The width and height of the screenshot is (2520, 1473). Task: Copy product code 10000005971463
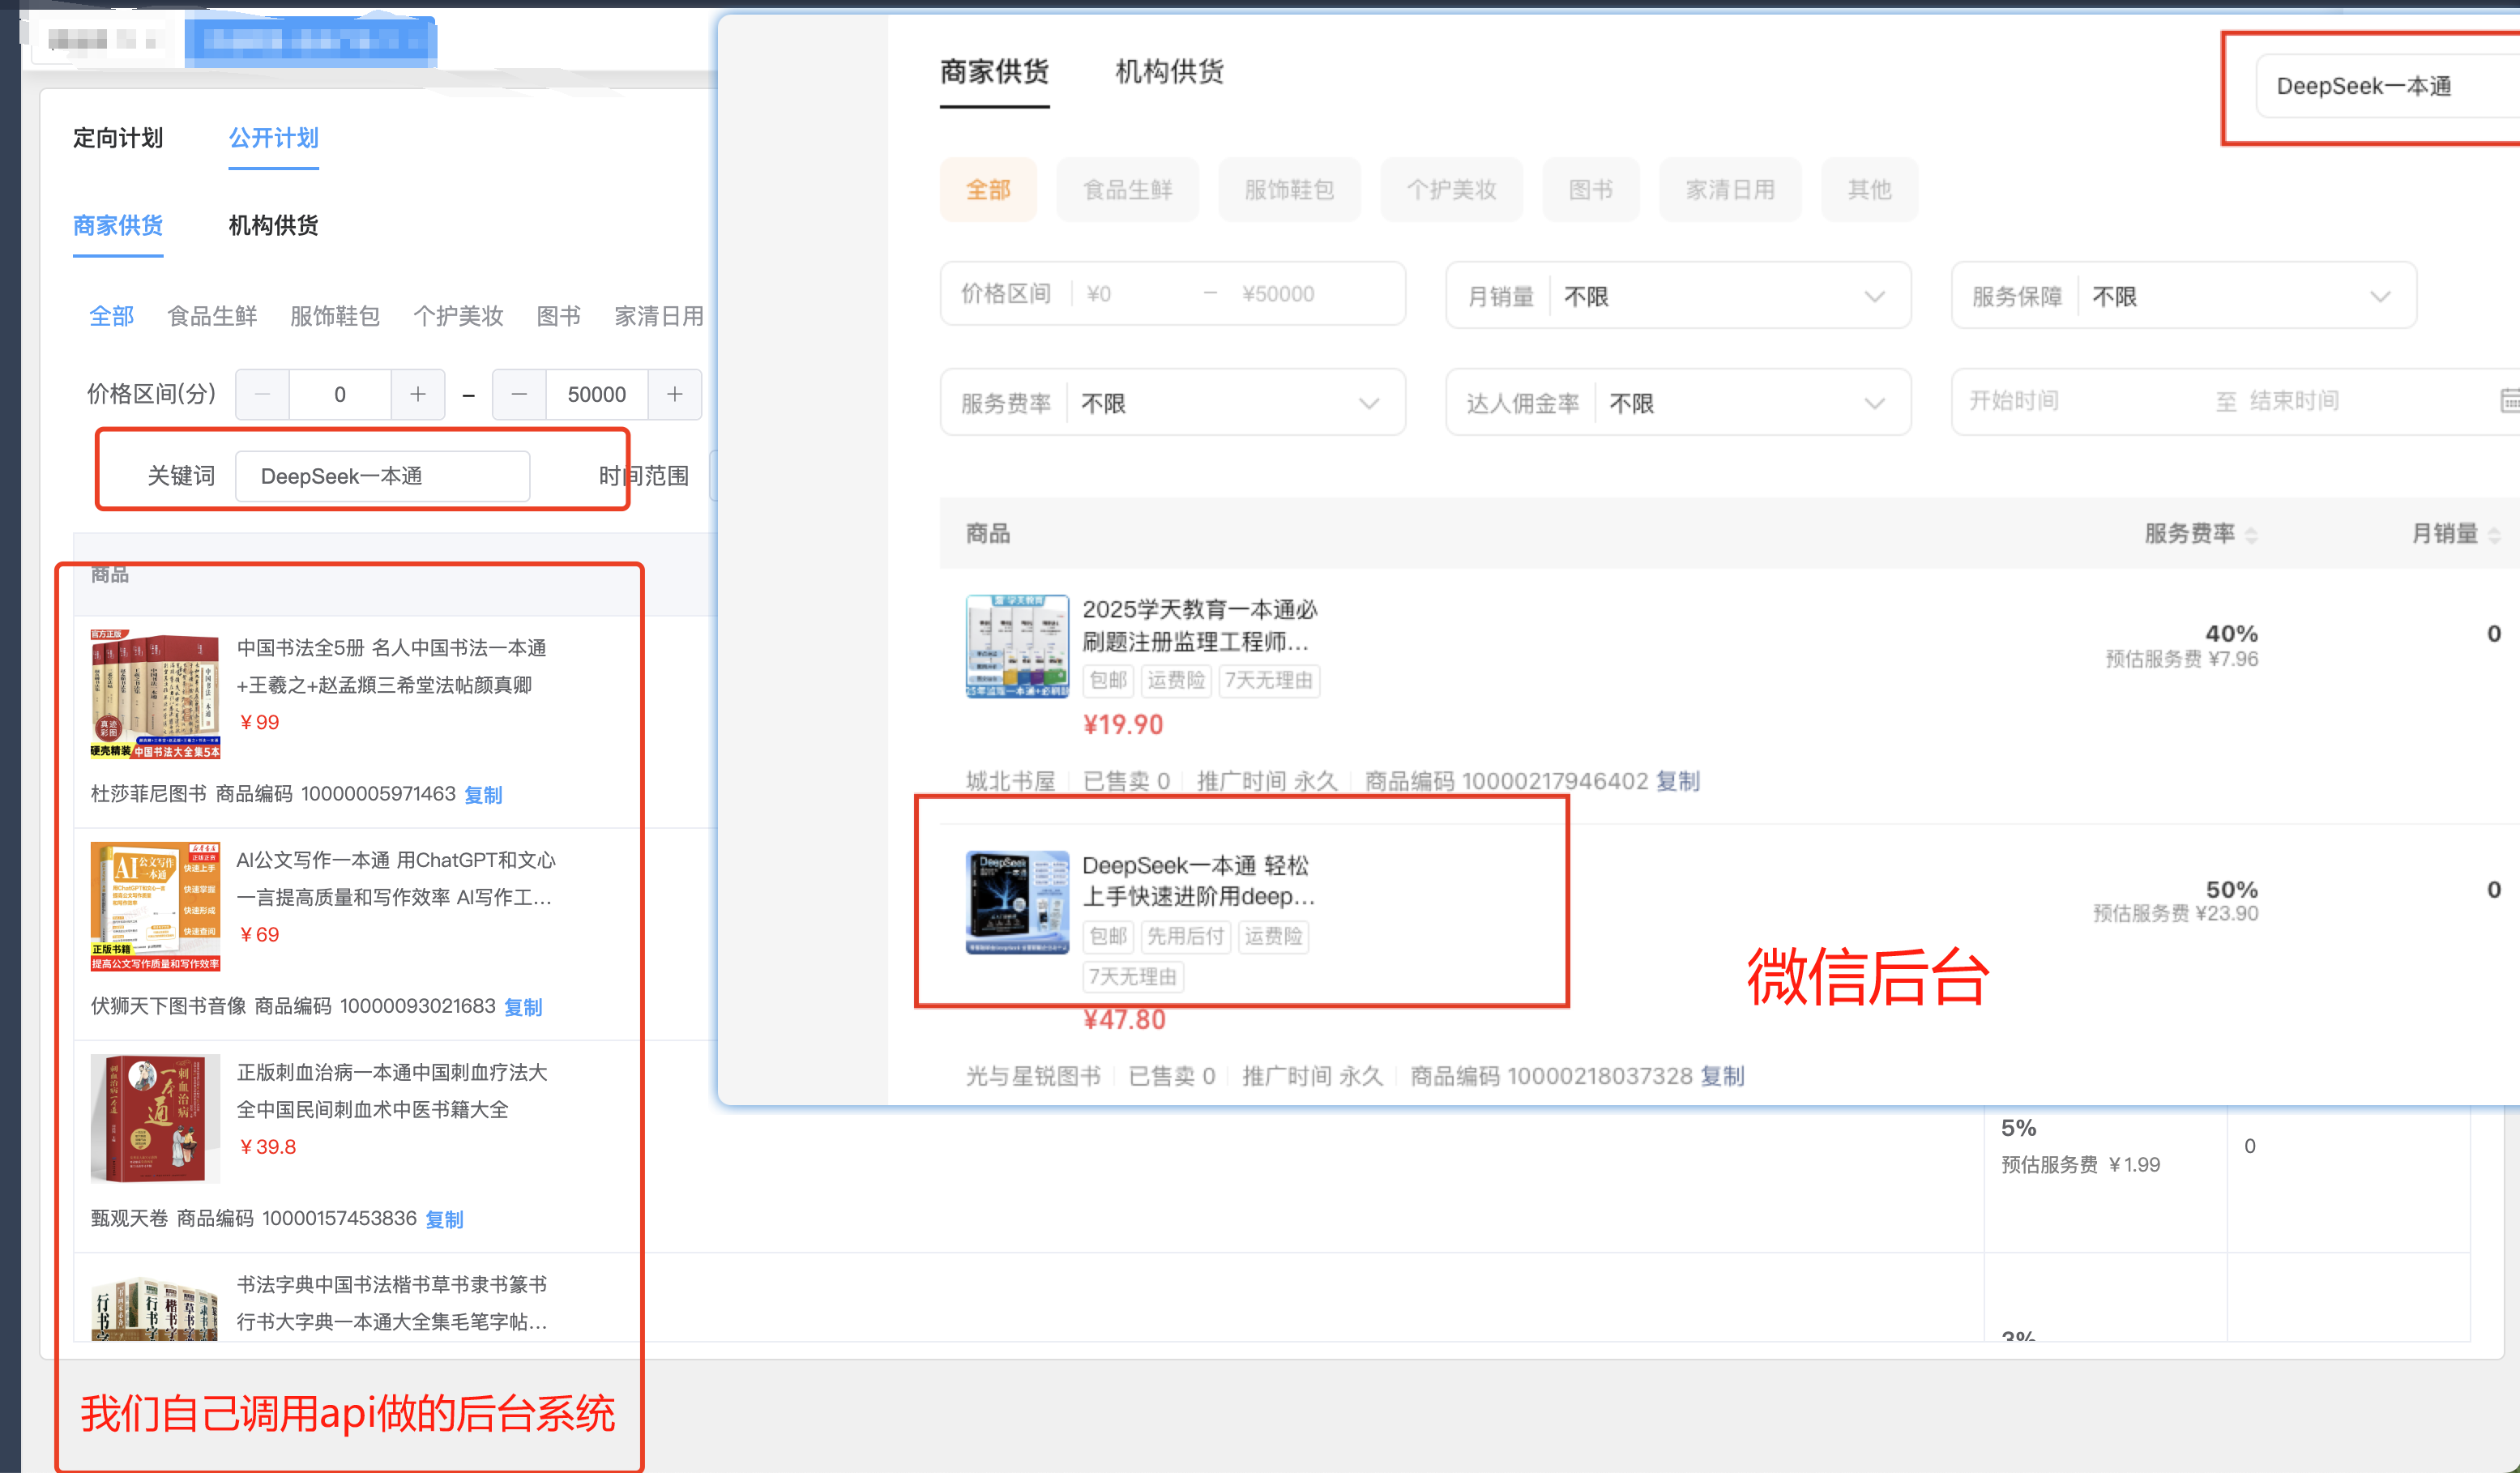tap(483, 795)
